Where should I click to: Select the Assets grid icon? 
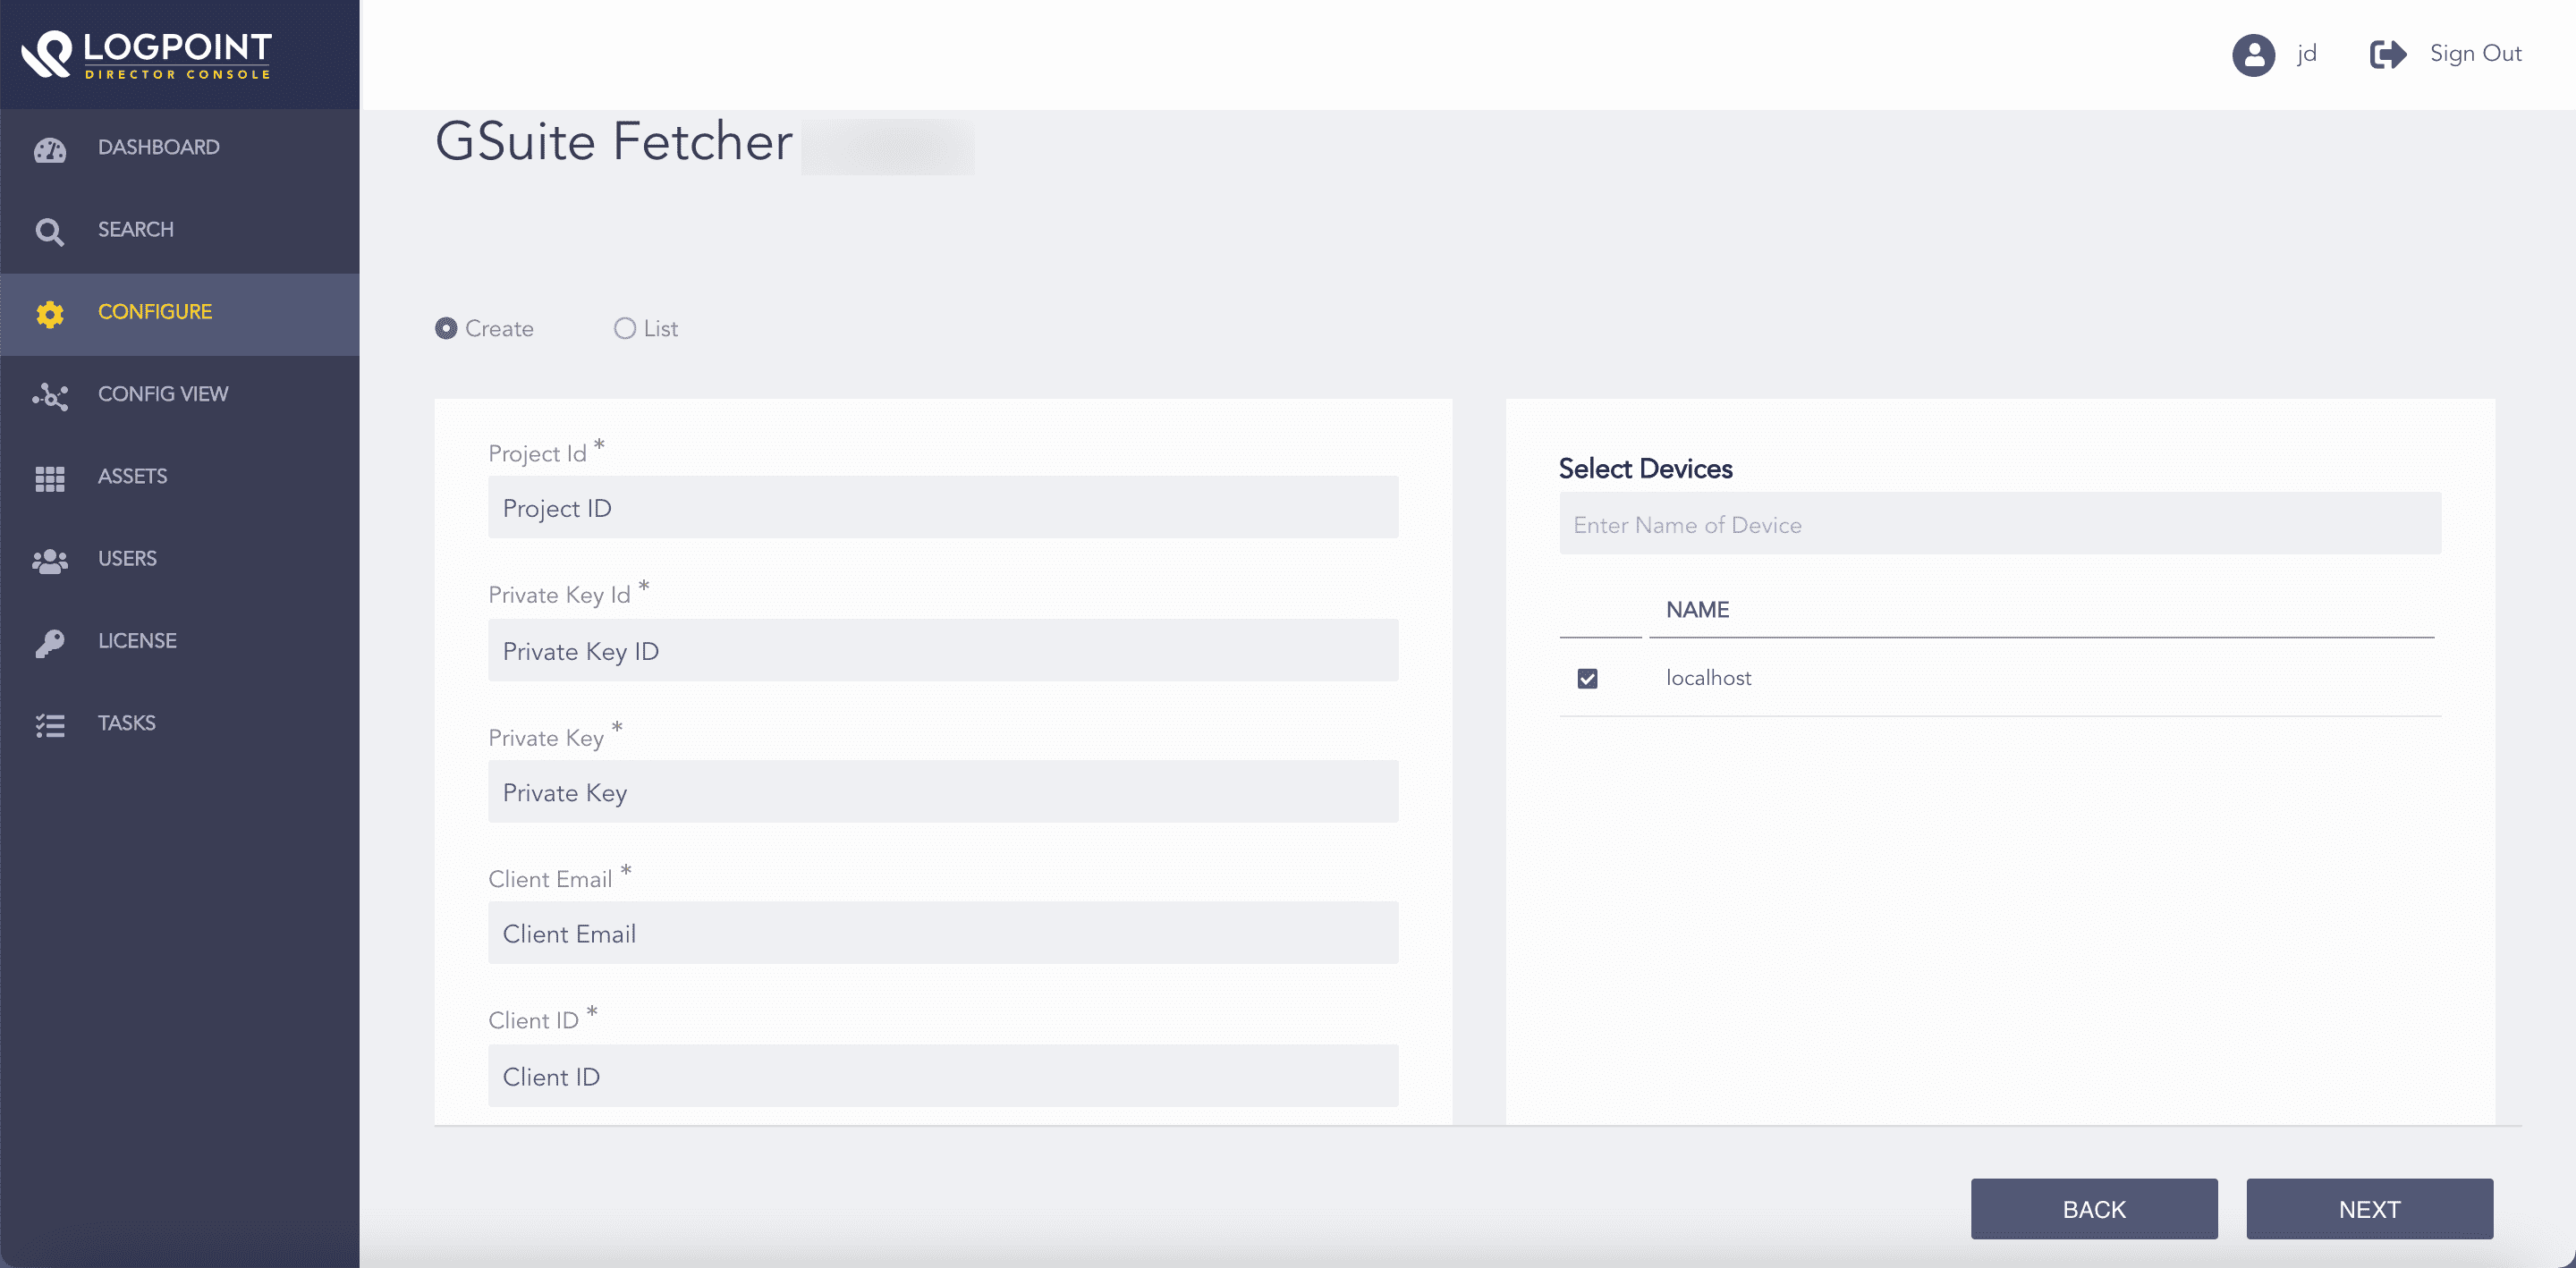(50, 476)
